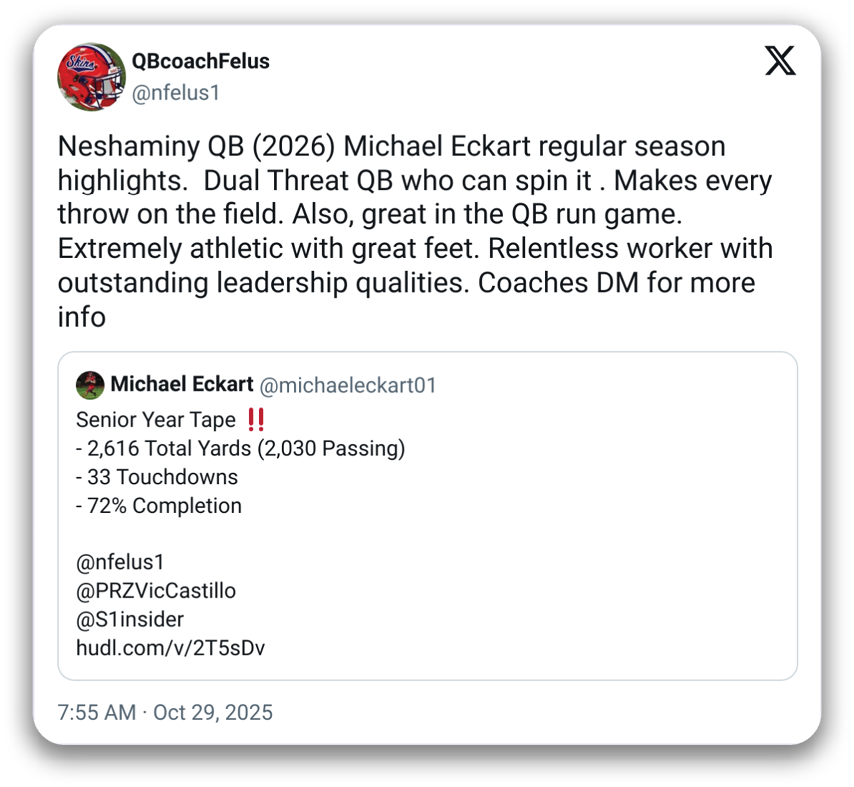Open the @PRZVicCastillo mention

click(x=156, y=591)
